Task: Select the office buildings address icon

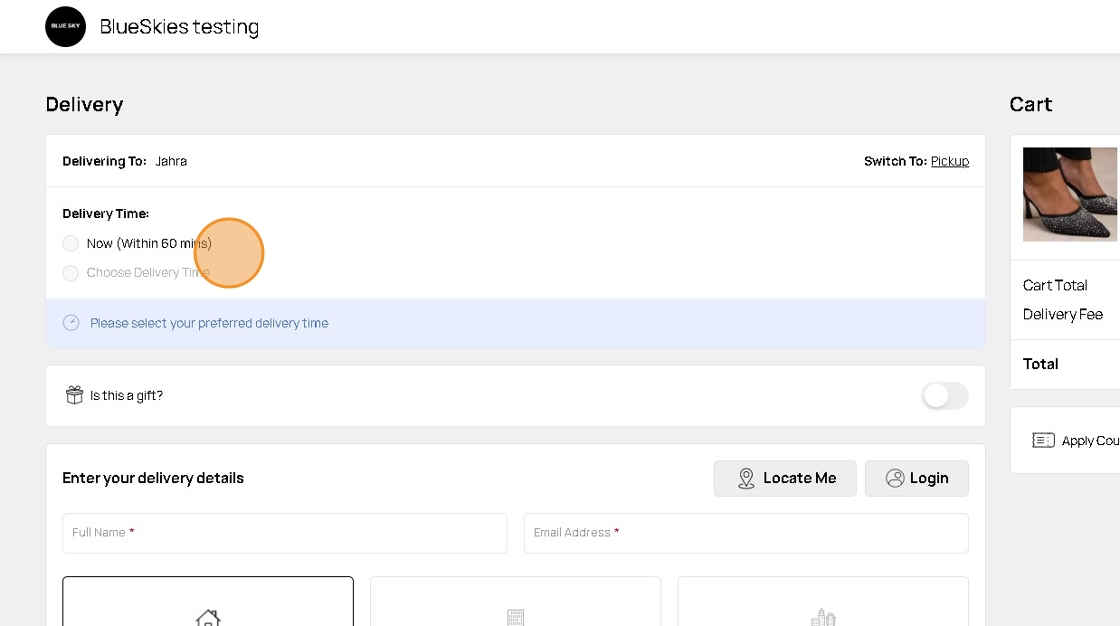Action: (x=823, y=617)
